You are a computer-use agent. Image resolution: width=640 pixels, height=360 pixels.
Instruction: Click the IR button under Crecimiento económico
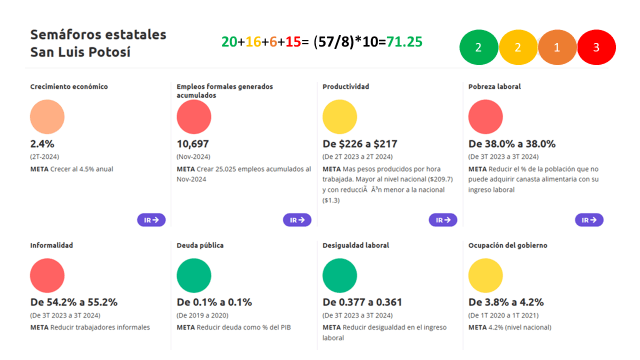[151, 220]
